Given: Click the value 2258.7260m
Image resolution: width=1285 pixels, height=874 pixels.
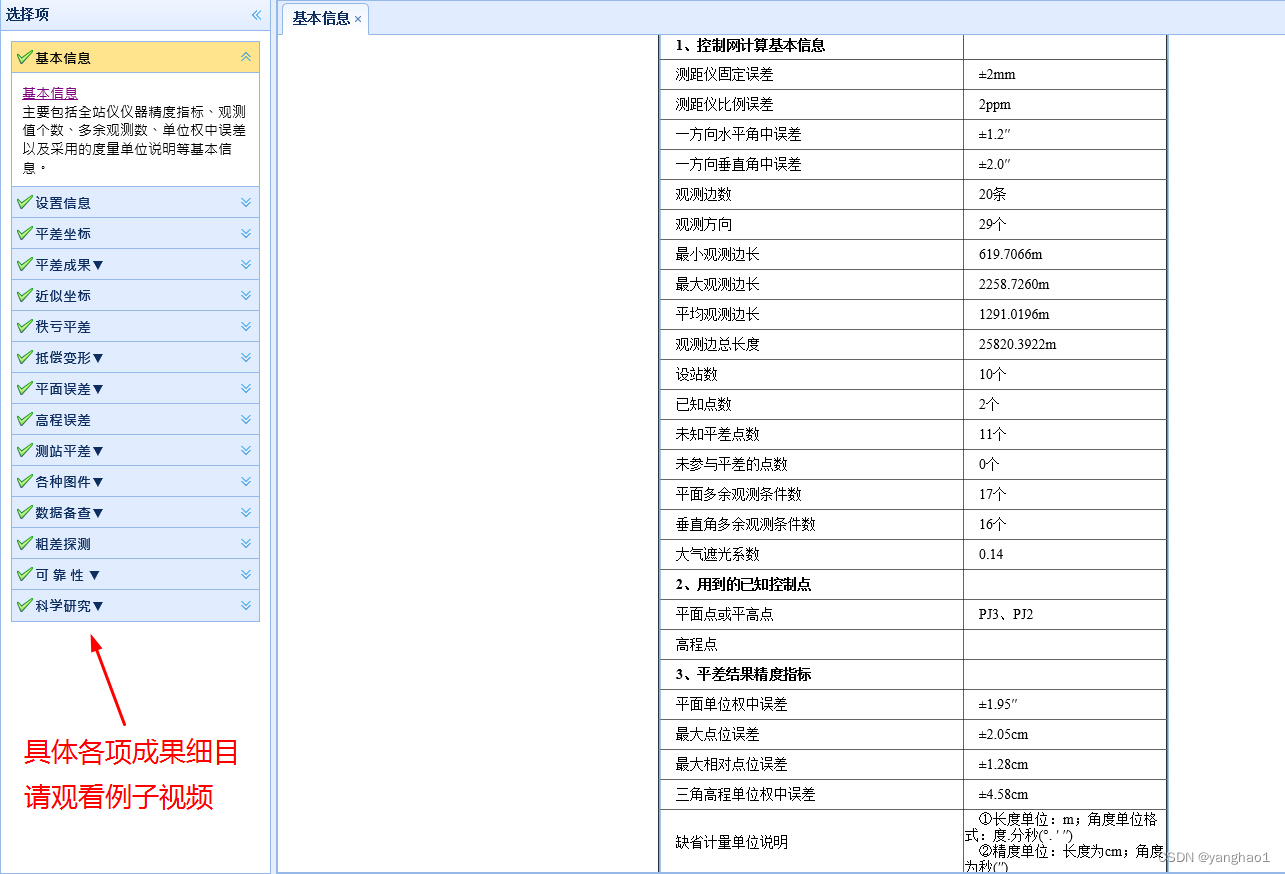Looking at the screenshot, I should pos(1014,285).
